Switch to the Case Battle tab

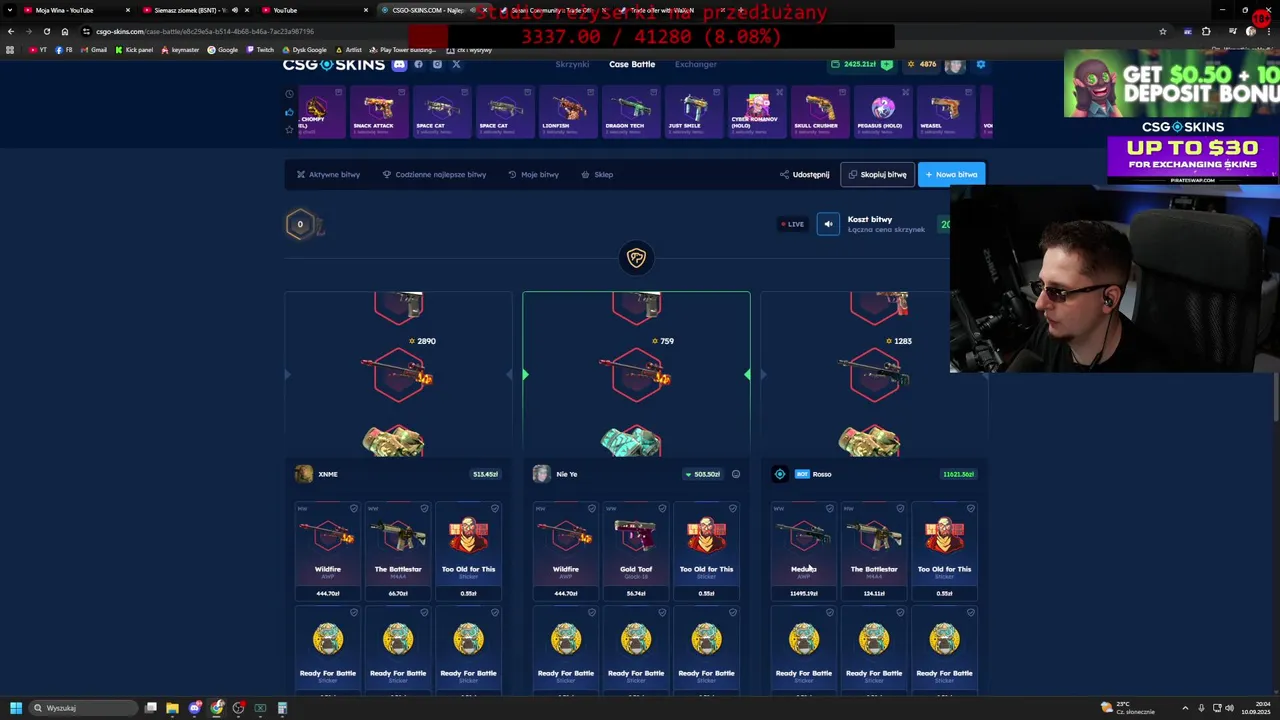(x=632, y=64)
